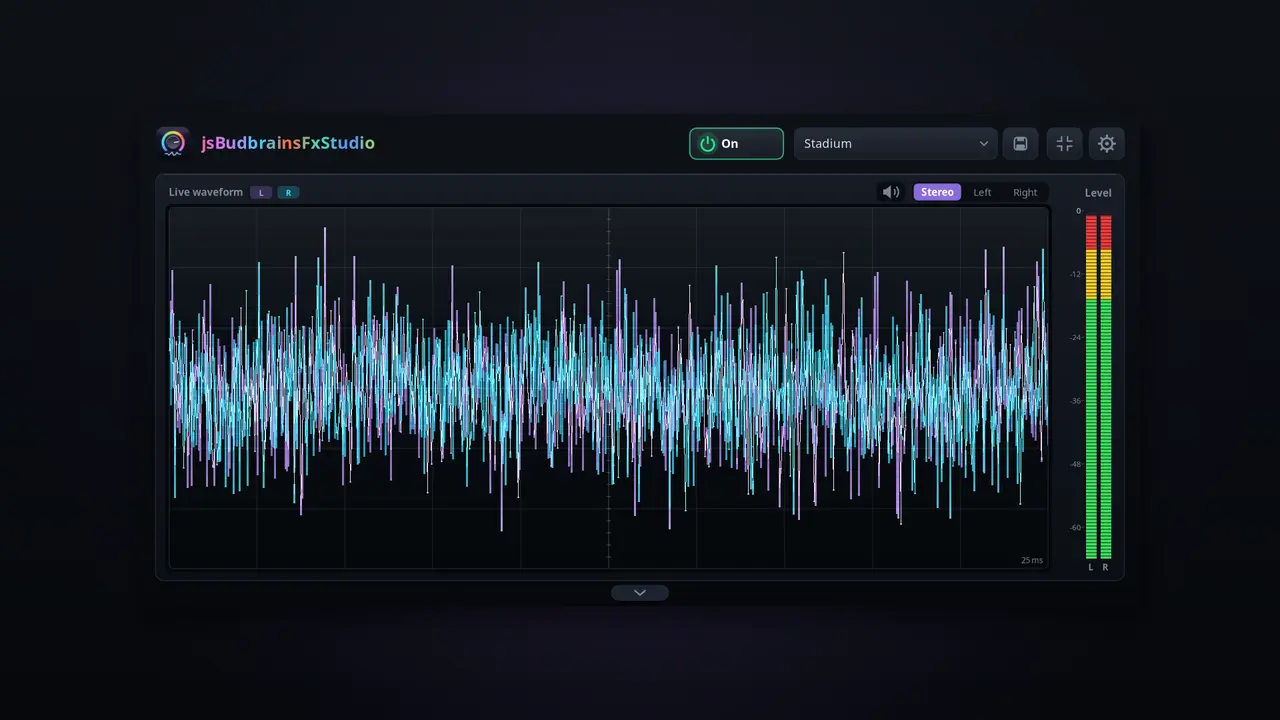
Task: Click the jsBudbrainsFxStudio app logo icon
Action: click(173, 143)
